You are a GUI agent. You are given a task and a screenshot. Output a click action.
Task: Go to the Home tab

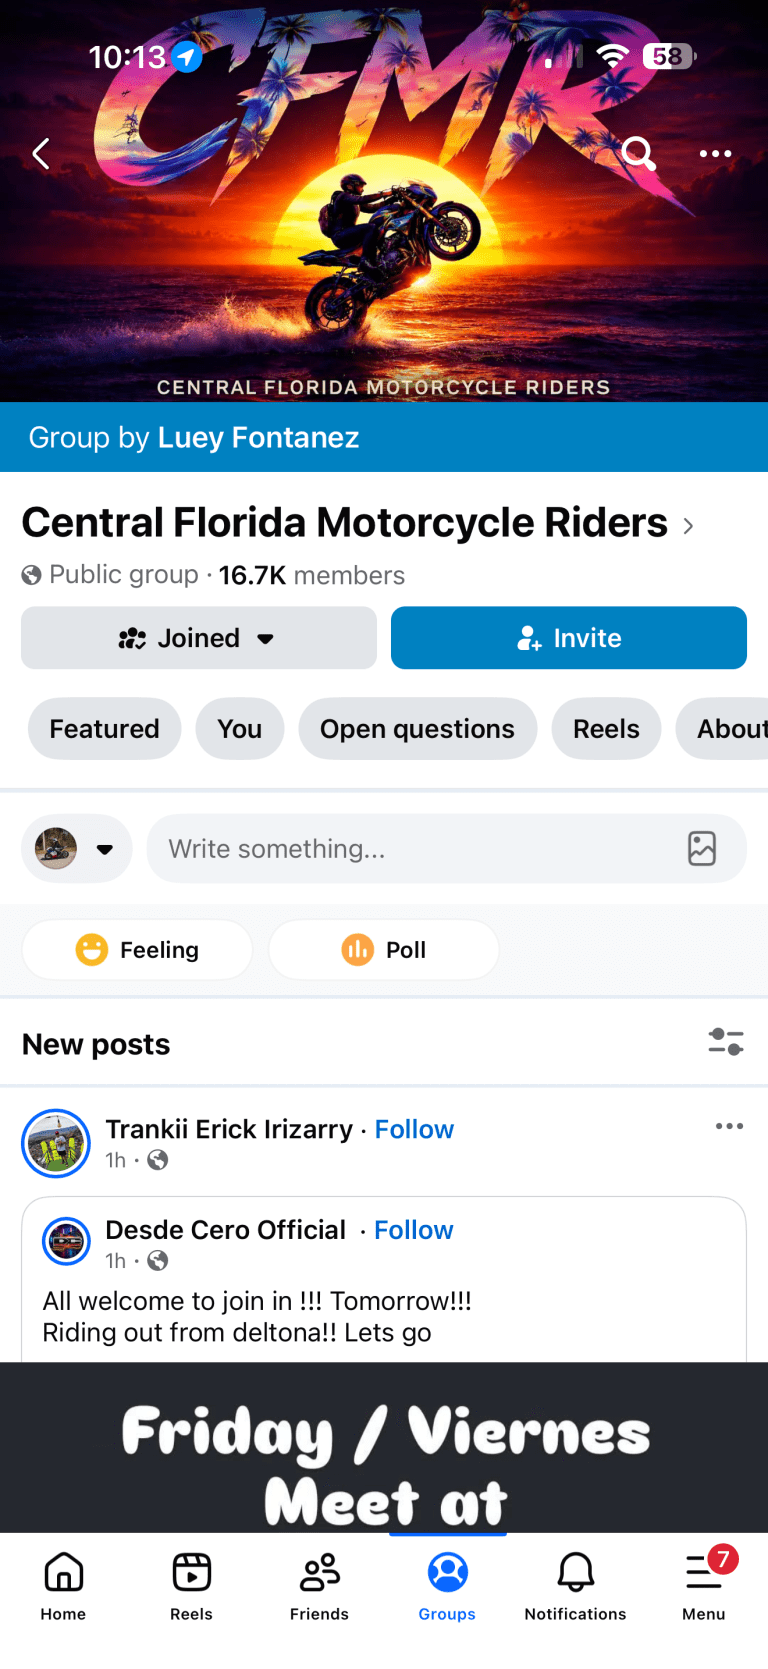pyautogui.click(x=63, y=1583)
